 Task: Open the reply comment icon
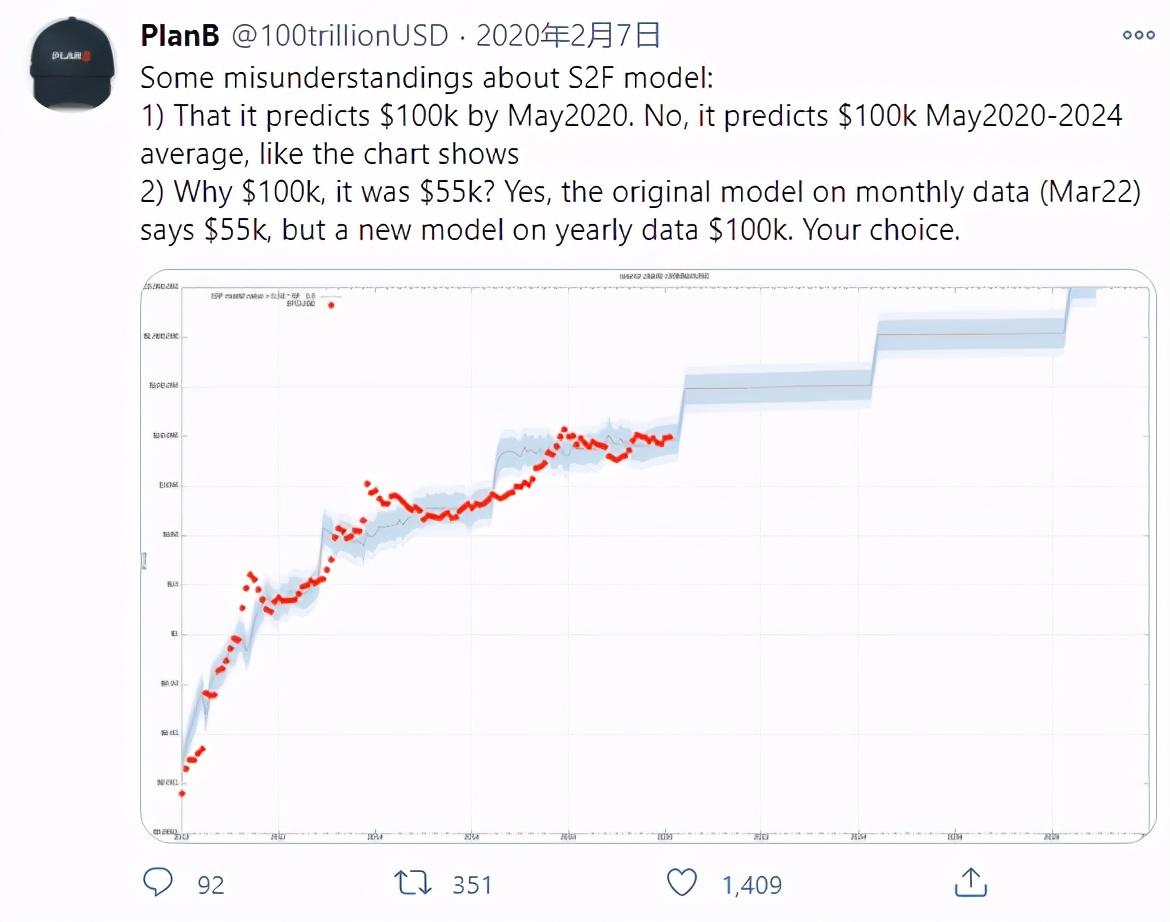[157, 882]
